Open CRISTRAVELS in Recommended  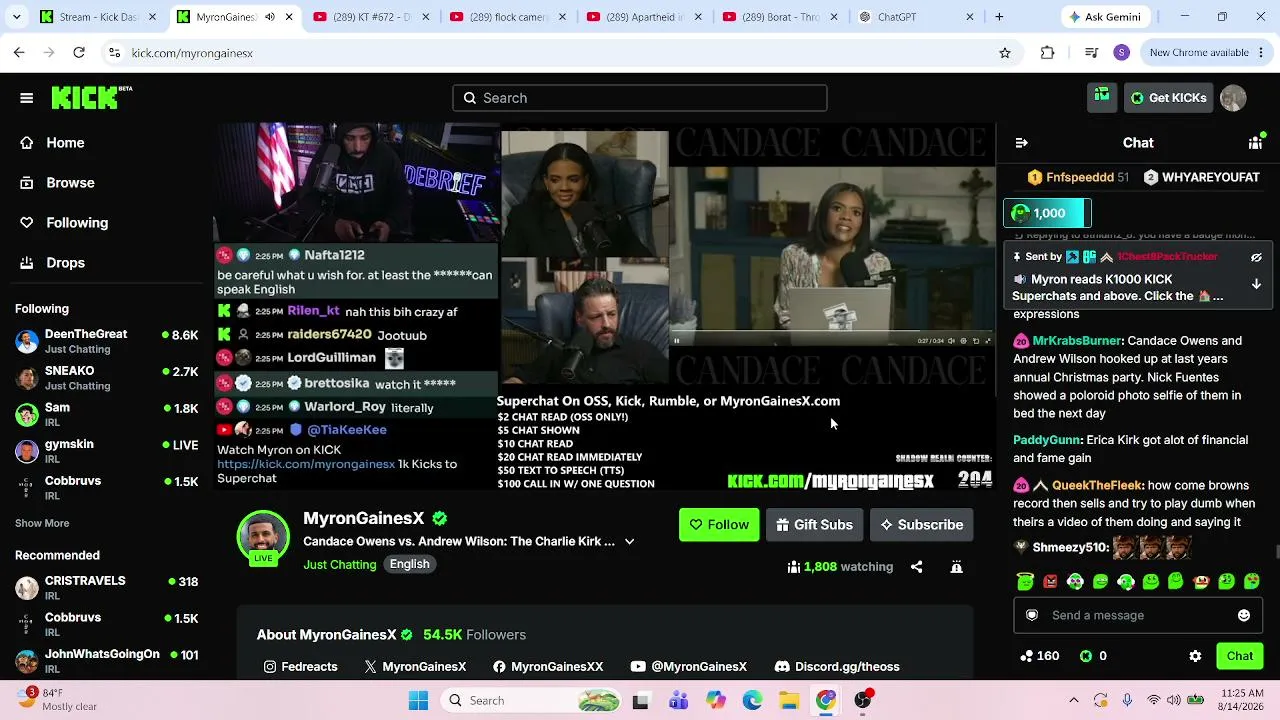click(x=106, y=587)
